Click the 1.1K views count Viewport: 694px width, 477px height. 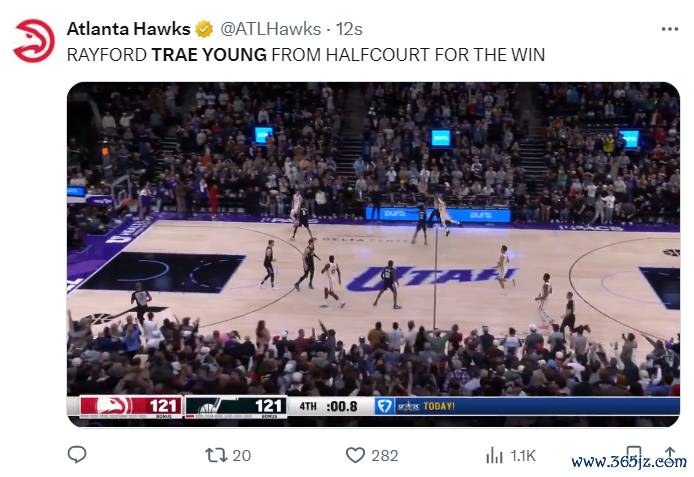[x=523, y=456]
